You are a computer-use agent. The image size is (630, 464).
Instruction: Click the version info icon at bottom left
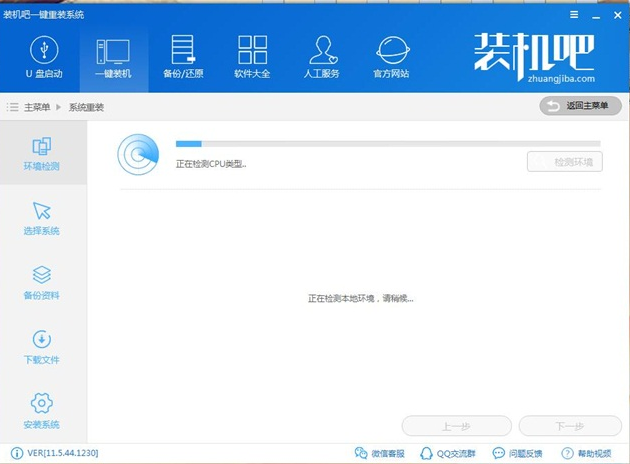click(16, 454)
